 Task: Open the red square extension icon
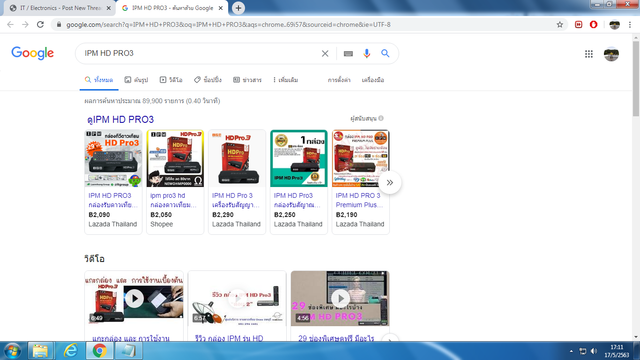578,24
